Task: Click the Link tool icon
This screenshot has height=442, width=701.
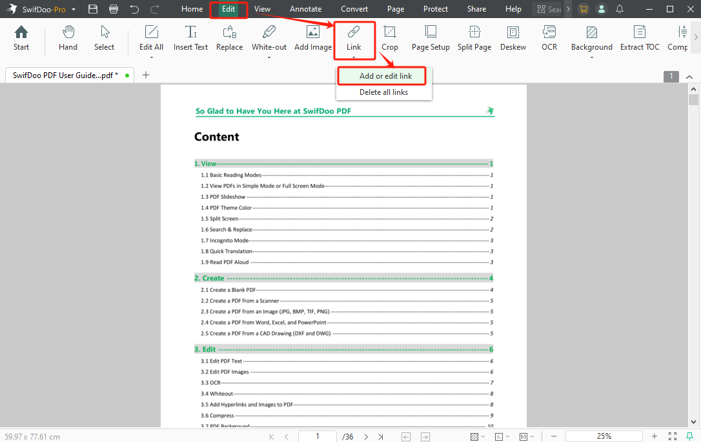Action: 354,32
